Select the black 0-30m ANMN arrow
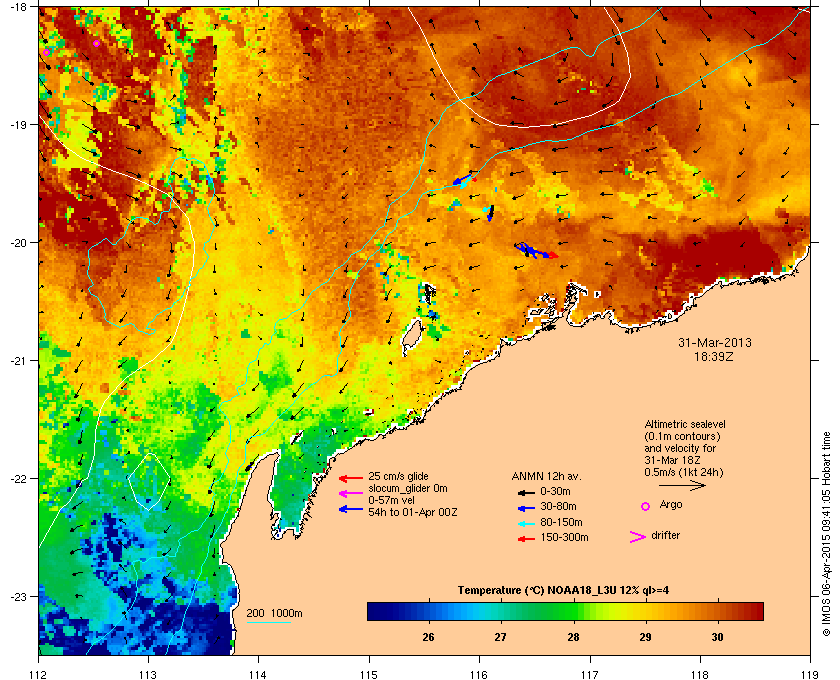Image resolution: width=840 pixels, height=680 pixels. click(527, 493)
